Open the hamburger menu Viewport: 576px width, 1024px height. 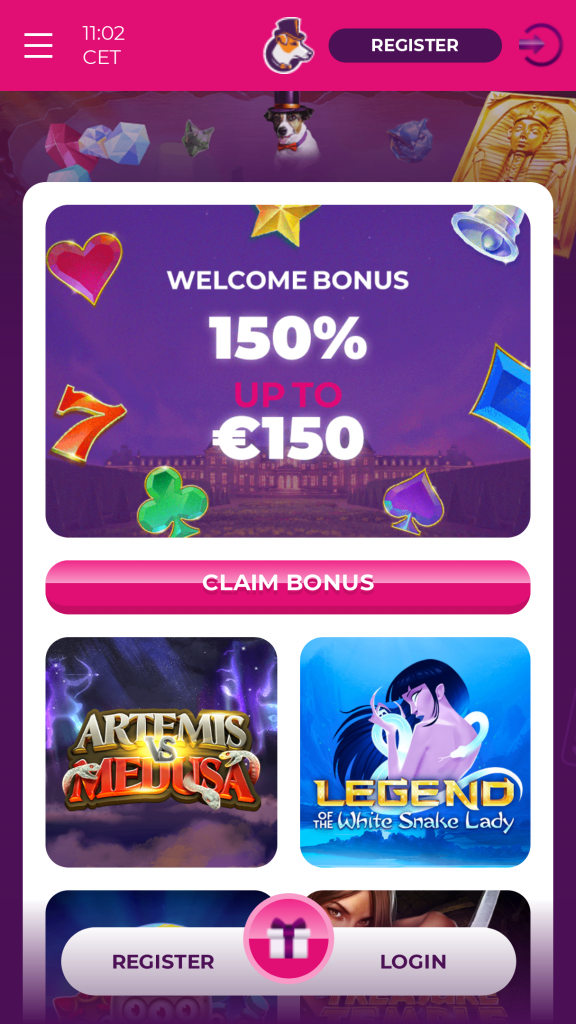coord(39,45)
